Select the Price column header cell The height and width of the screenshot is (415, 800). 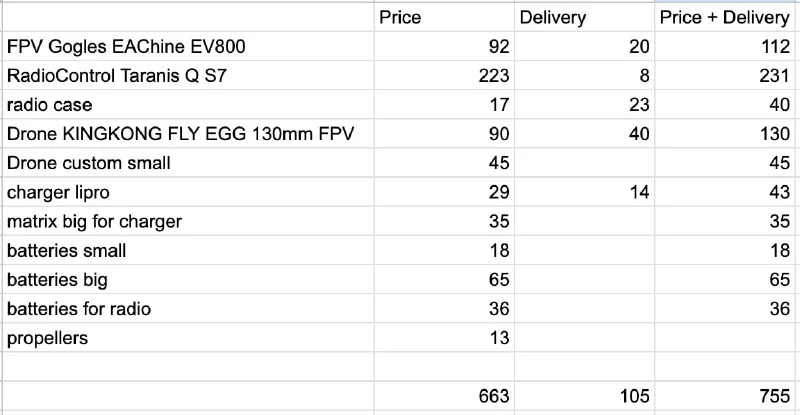tap(445, 18)
